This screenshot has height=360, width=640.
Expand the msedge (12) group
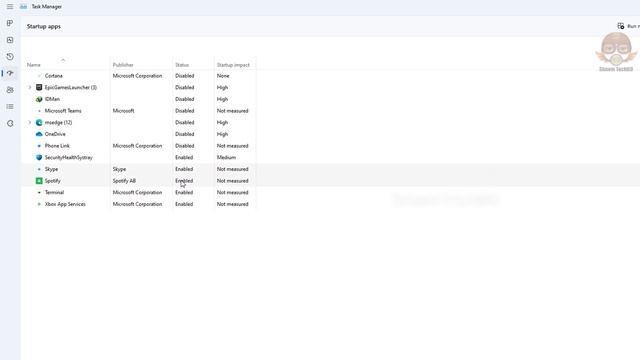[29, 122]
